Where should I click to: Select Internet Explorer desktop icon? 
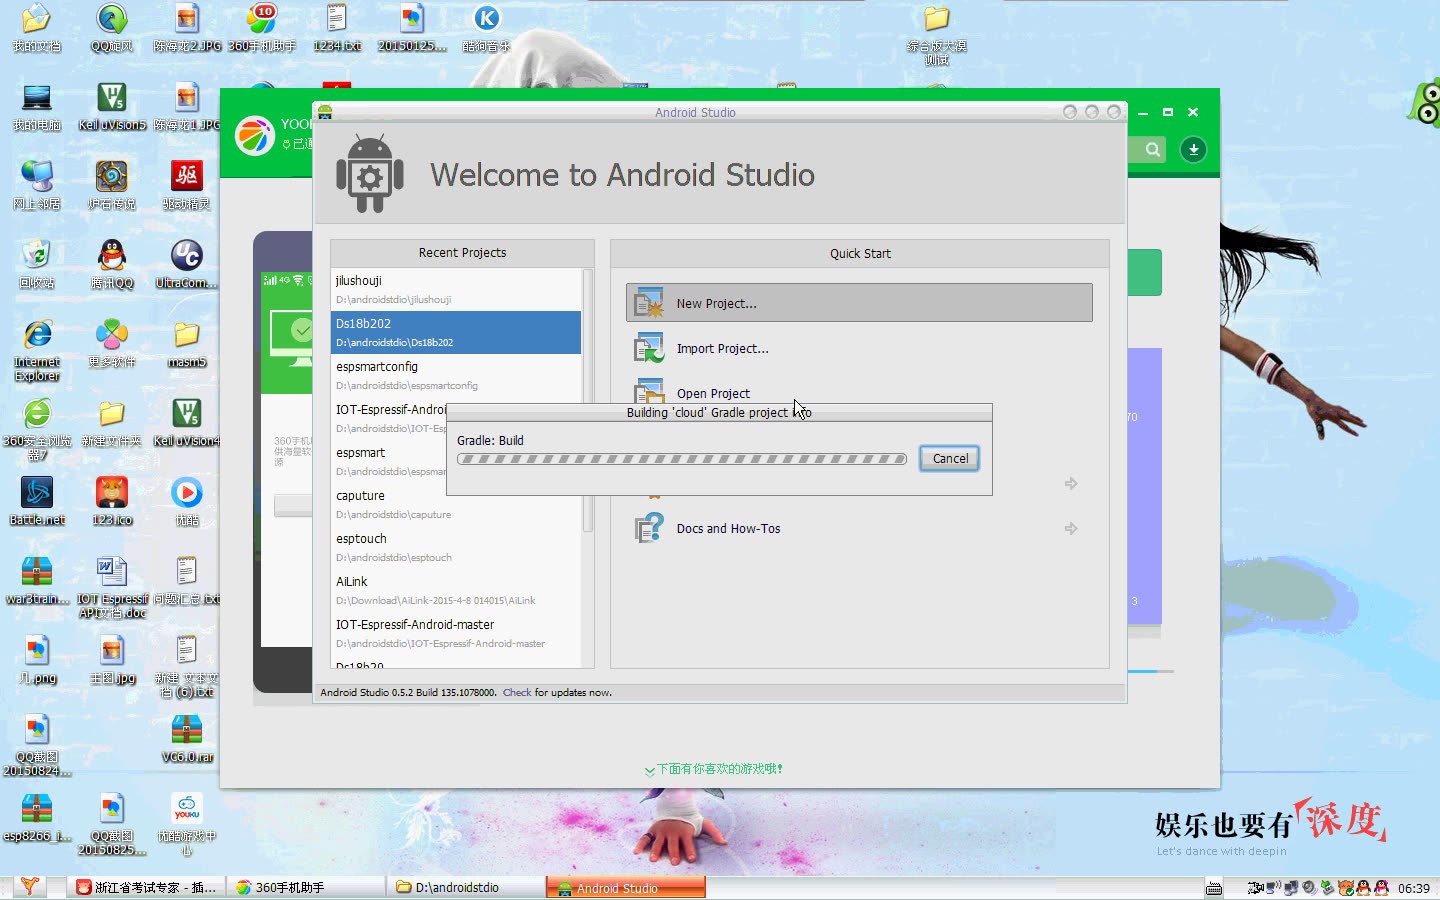[x=37, y=351]
